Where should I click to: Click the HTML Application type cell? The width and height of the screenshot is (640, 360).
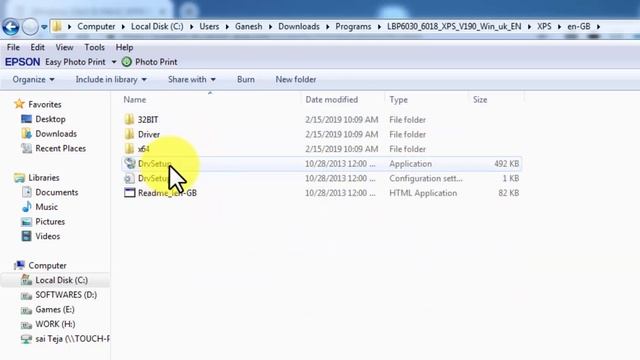423,193
